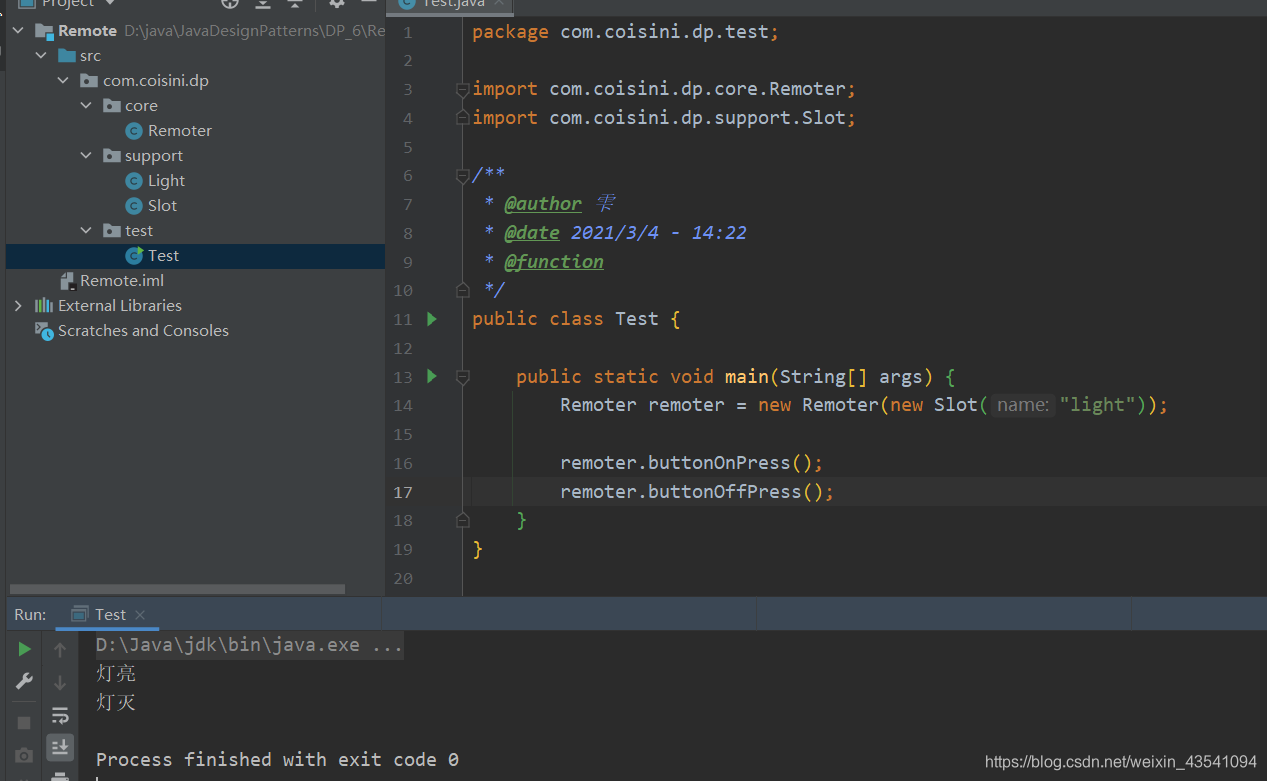
Task: Click the External Libraries icon
Action: click(44, 306)
